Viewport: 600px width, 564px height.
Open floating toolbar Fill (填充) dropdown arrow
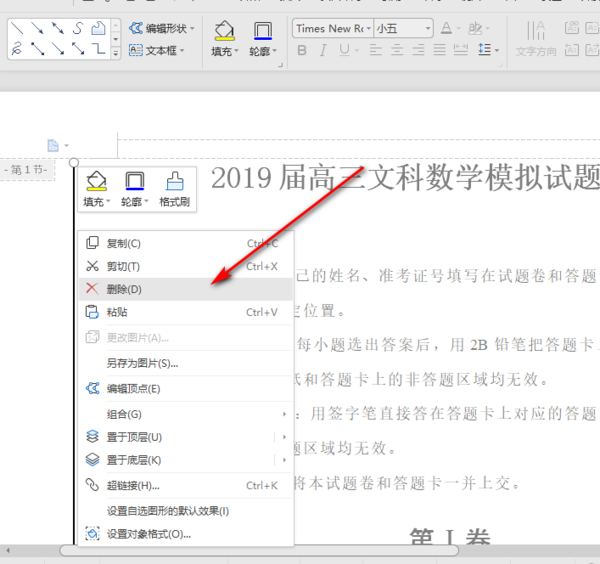click(x=108, y=201)
